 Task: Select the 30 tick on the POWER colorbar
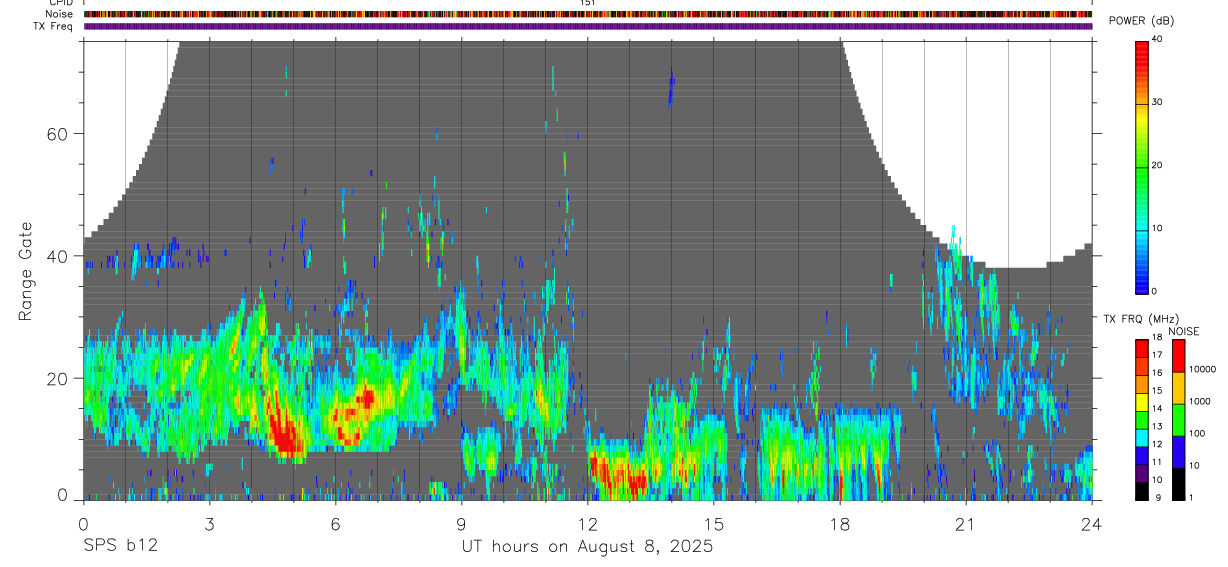pos(1158,102)
